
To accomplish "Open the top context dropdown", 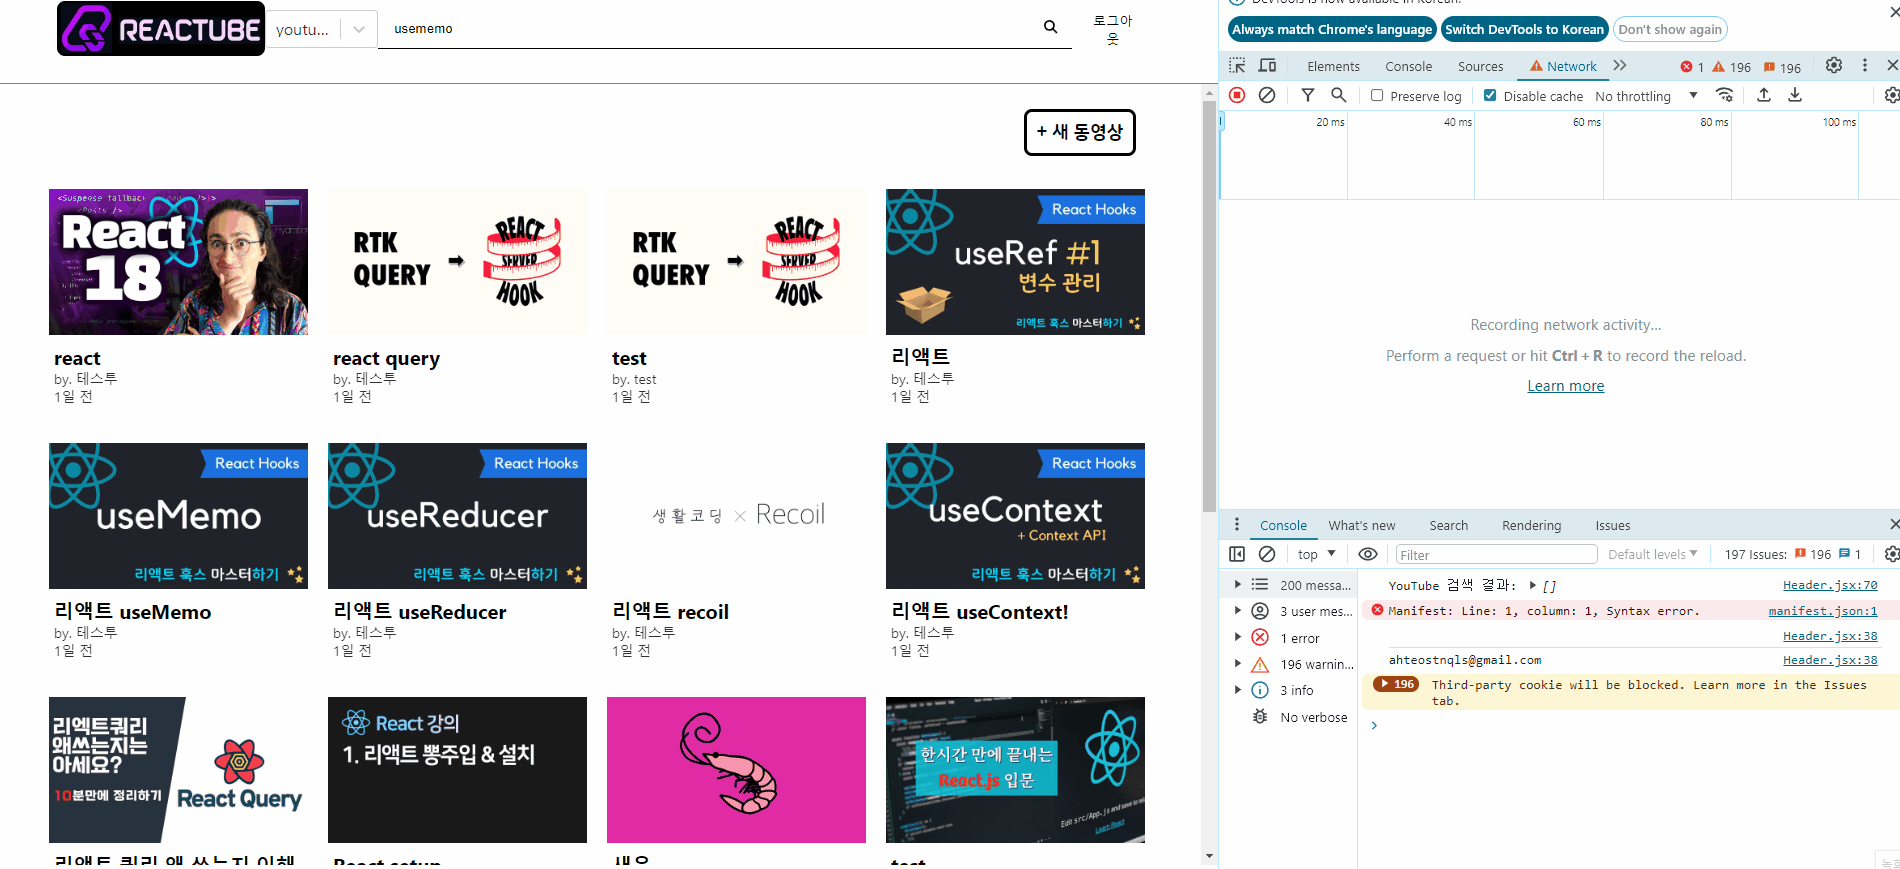I will (x=1316, y=554).
